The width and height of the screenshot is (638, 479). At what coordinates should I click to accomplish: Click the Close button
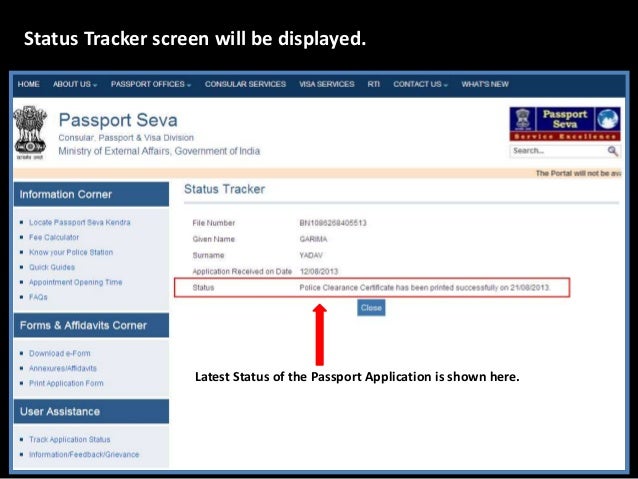371,308
